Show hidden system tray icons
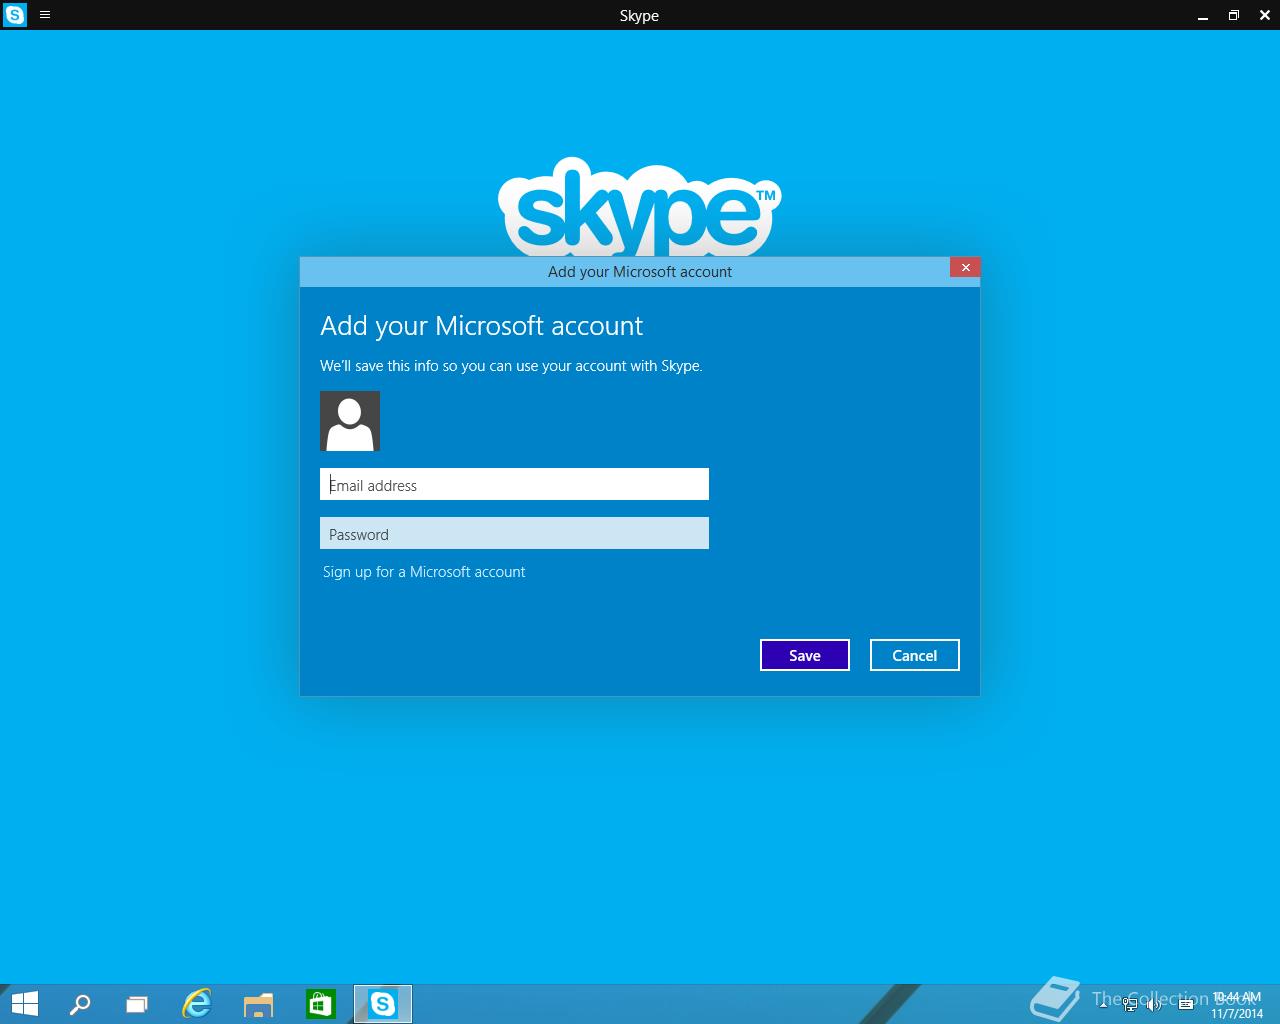Image resolution: width=1280 pixels, height=1024 pixels. (1103, 1004)
